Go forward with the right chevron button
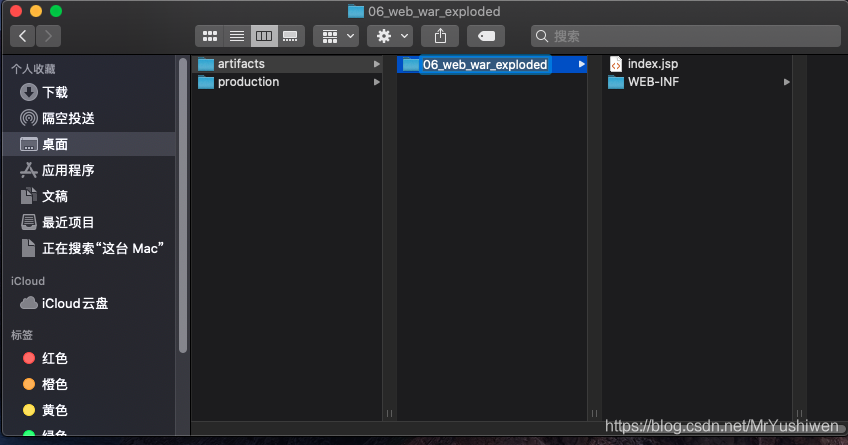Viewport: 848px width, 445px height. tap(48, 36)
